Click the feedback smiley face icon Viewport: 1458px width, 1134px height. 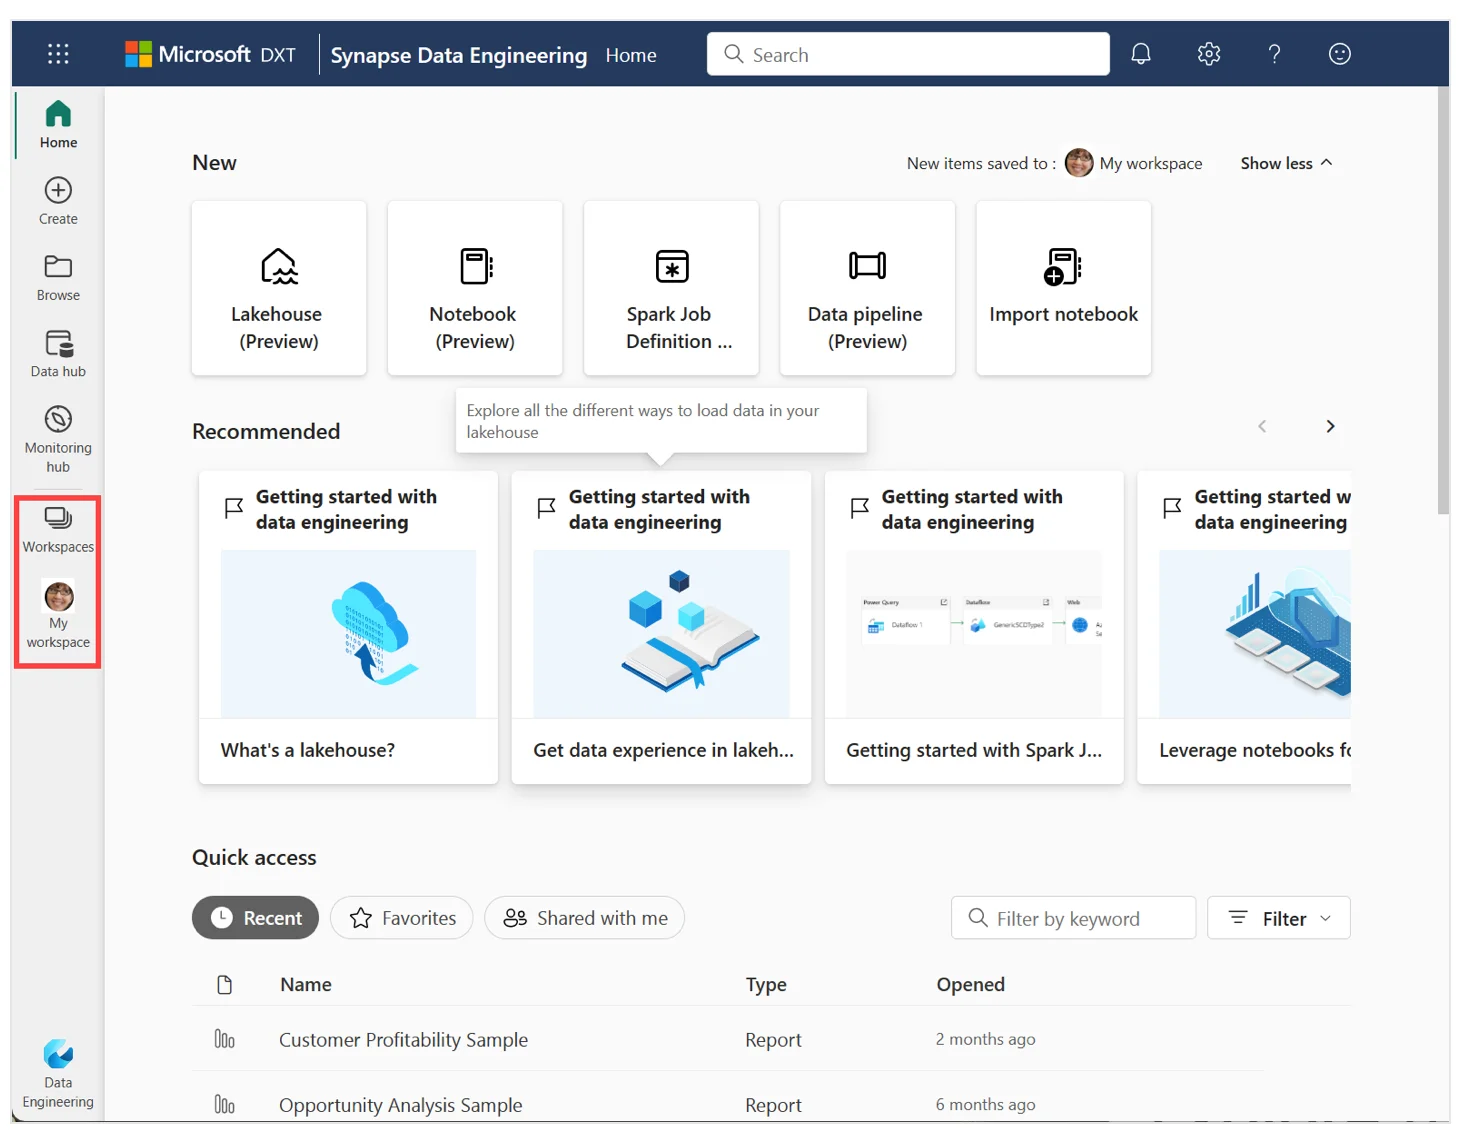coord(1339,54)
